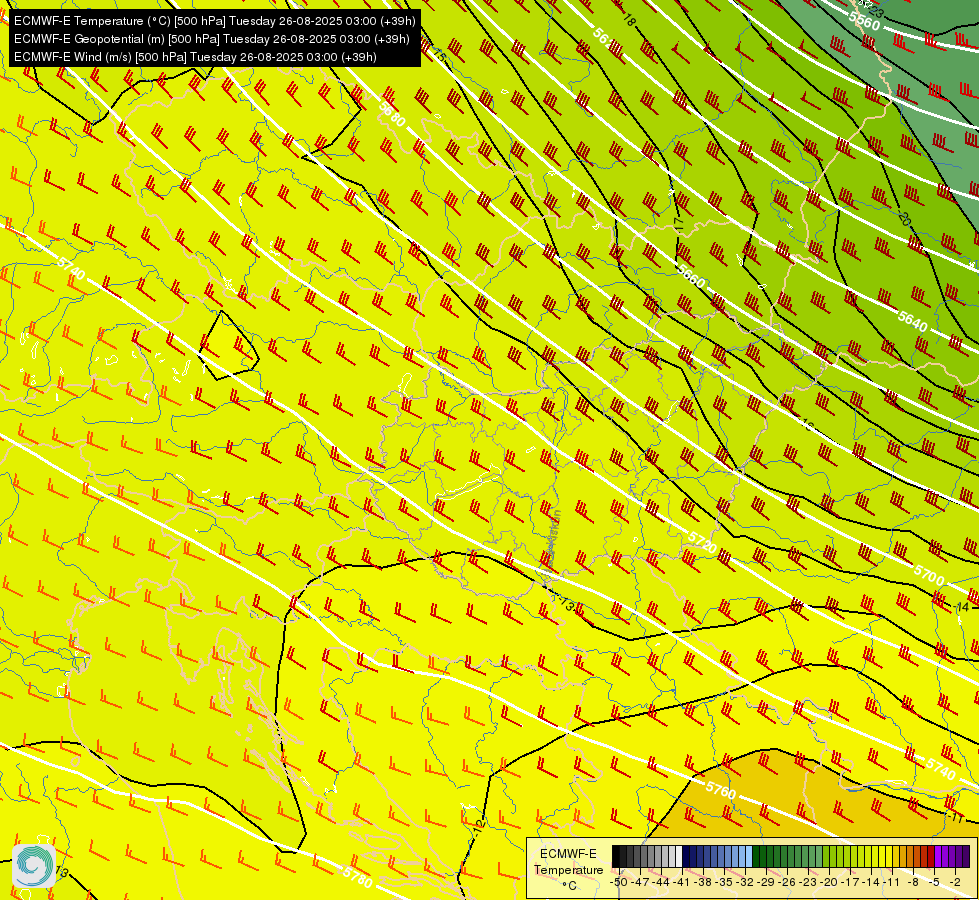Click the -38 tick label in legend
Viewport: 979px width, 900px height.
pyautogui.click(x=702, y=882)
